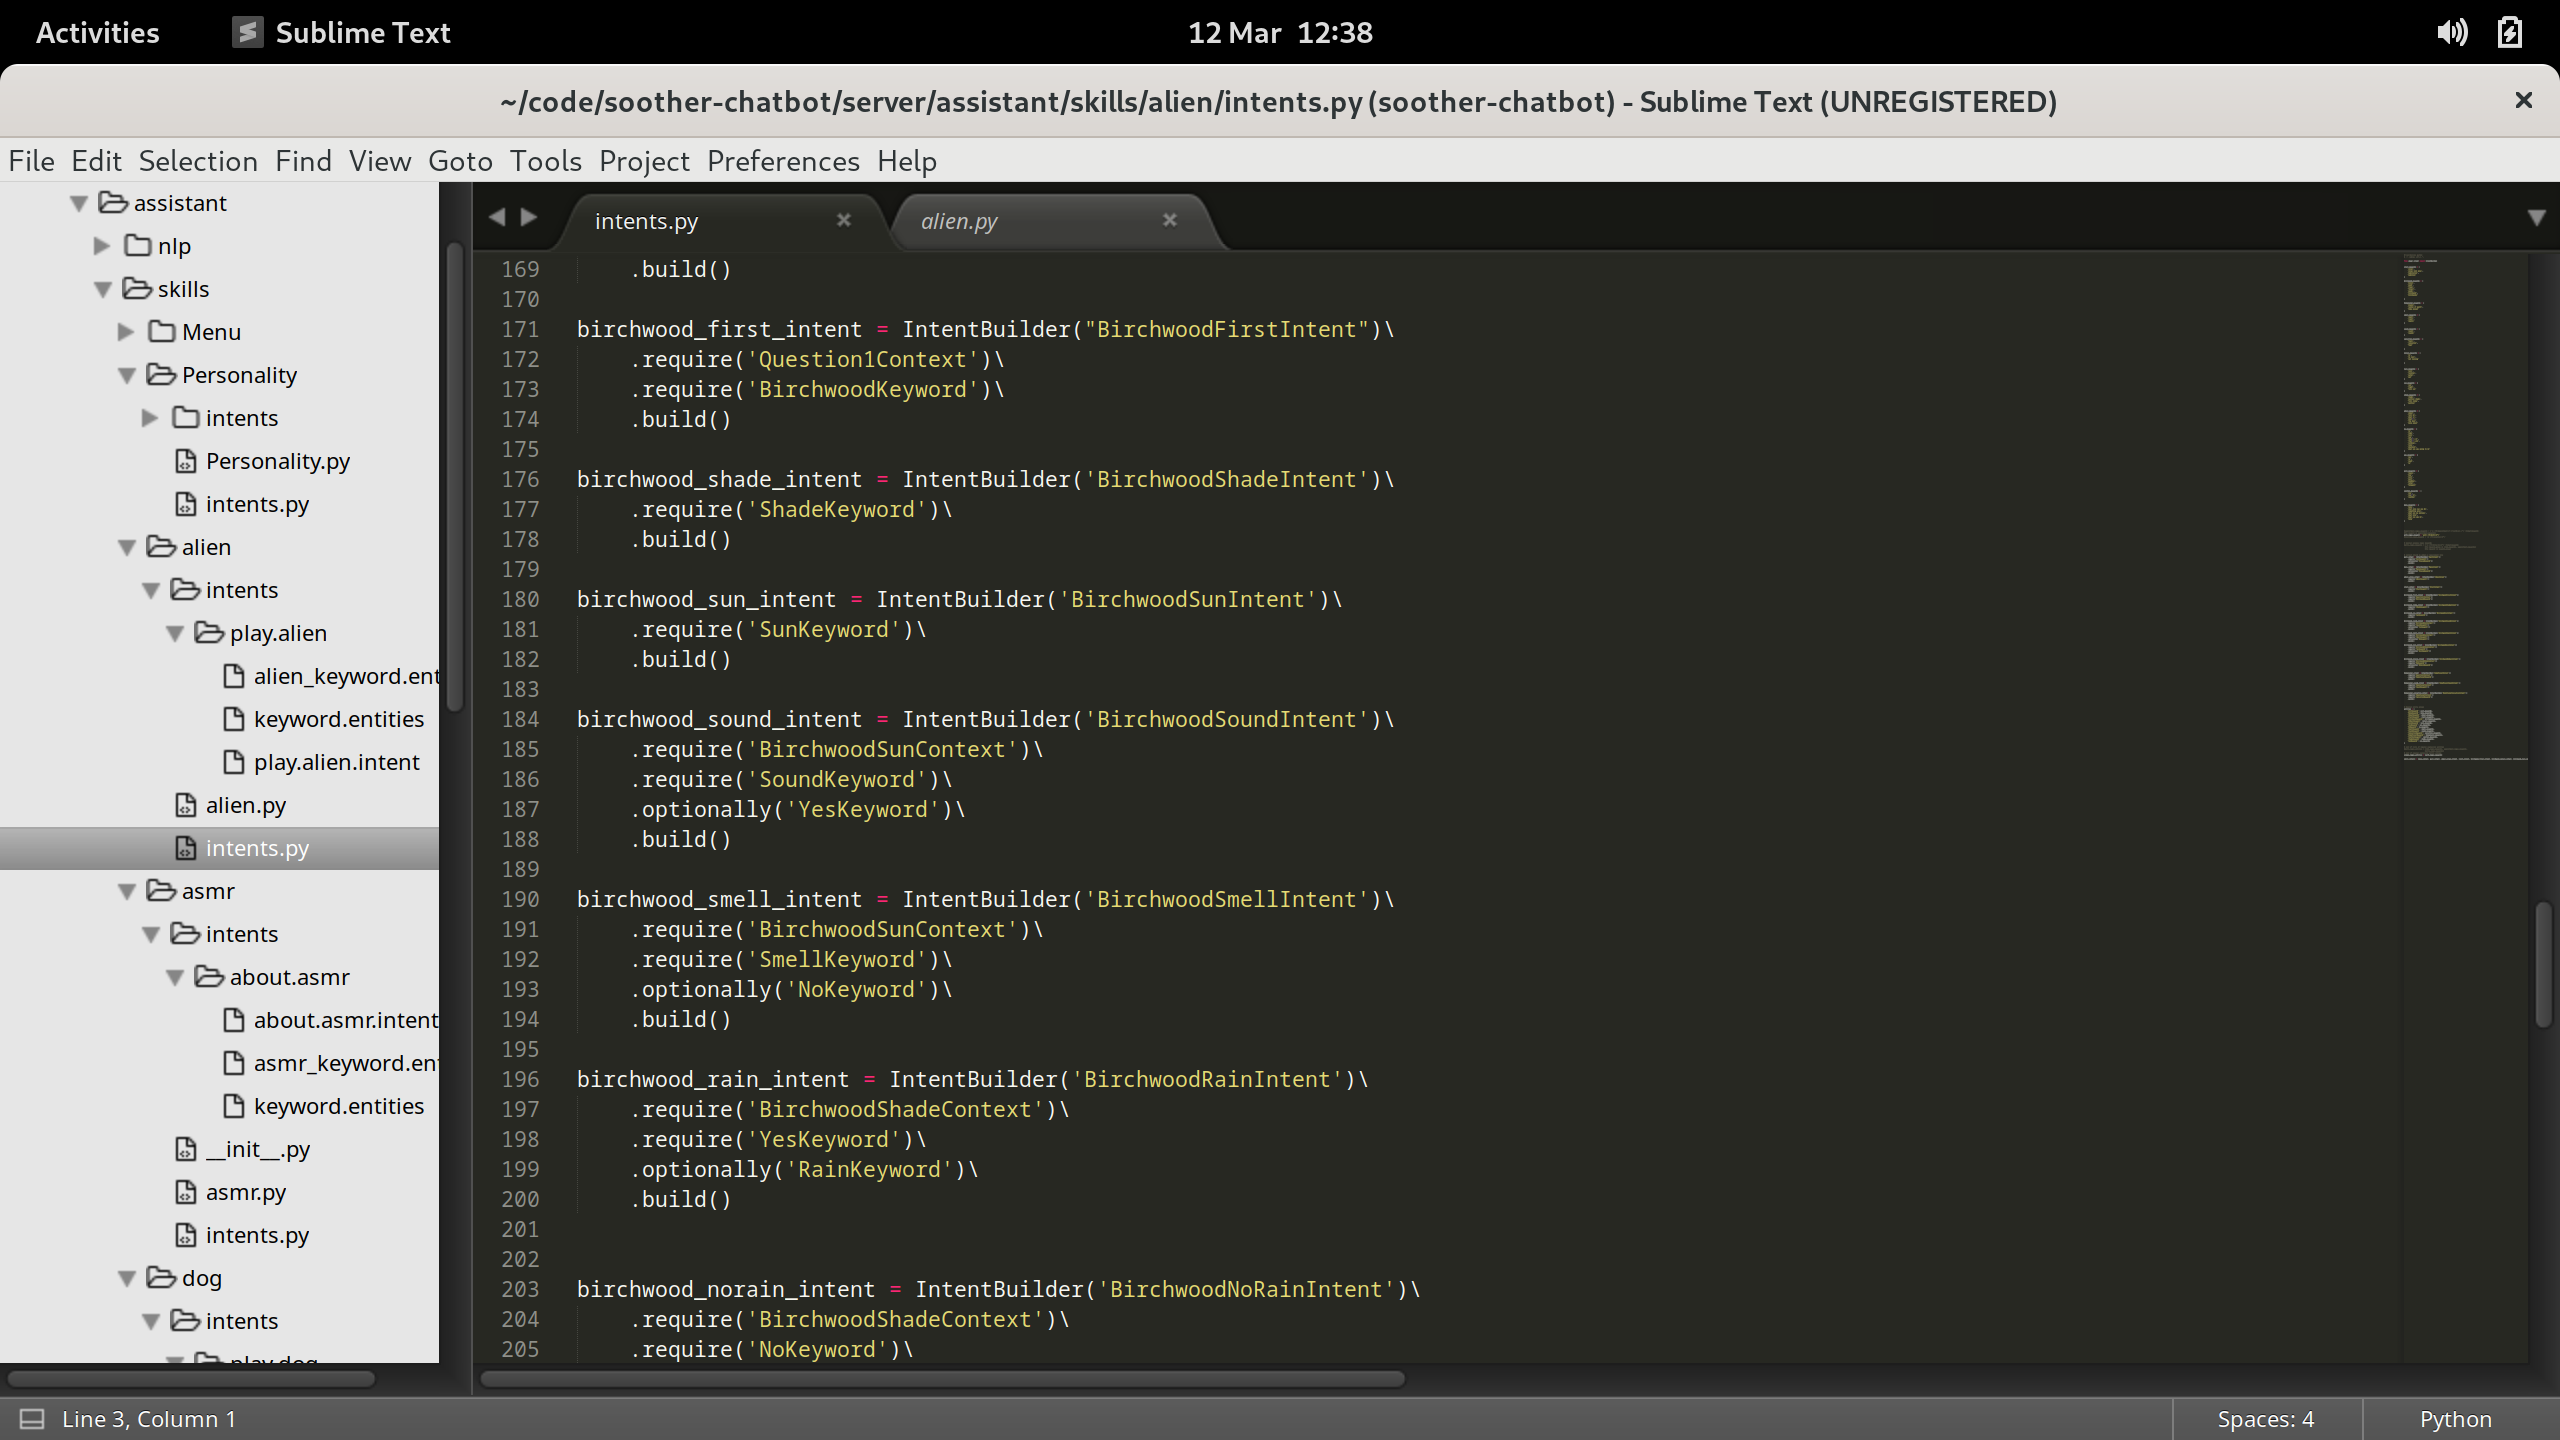Click the battery icon in top bar

click(2510, 32)
